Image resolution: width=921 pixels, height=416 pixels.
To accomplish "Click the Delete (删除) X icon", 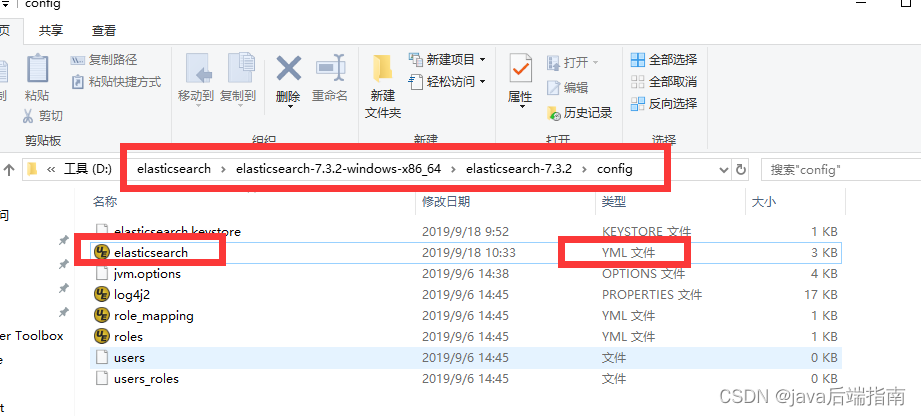I will (x=288, y=68).
